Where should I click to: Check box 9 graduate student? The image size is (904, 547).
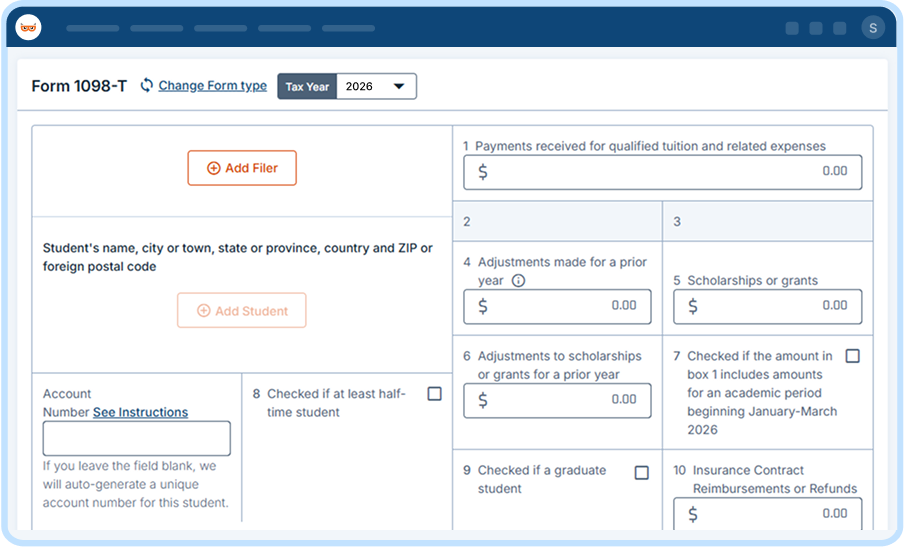[642, 473]
